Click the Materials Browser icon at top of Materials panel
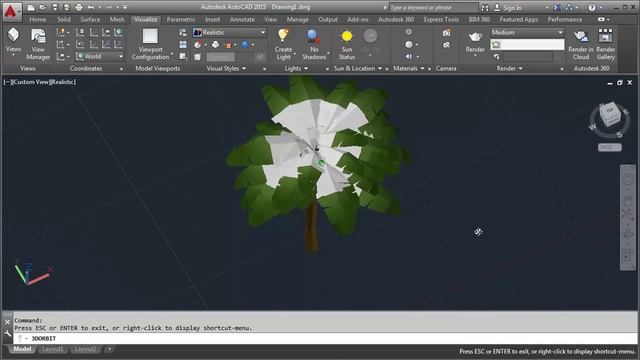This screenshot has width=640, height=360. coord(409,31)
